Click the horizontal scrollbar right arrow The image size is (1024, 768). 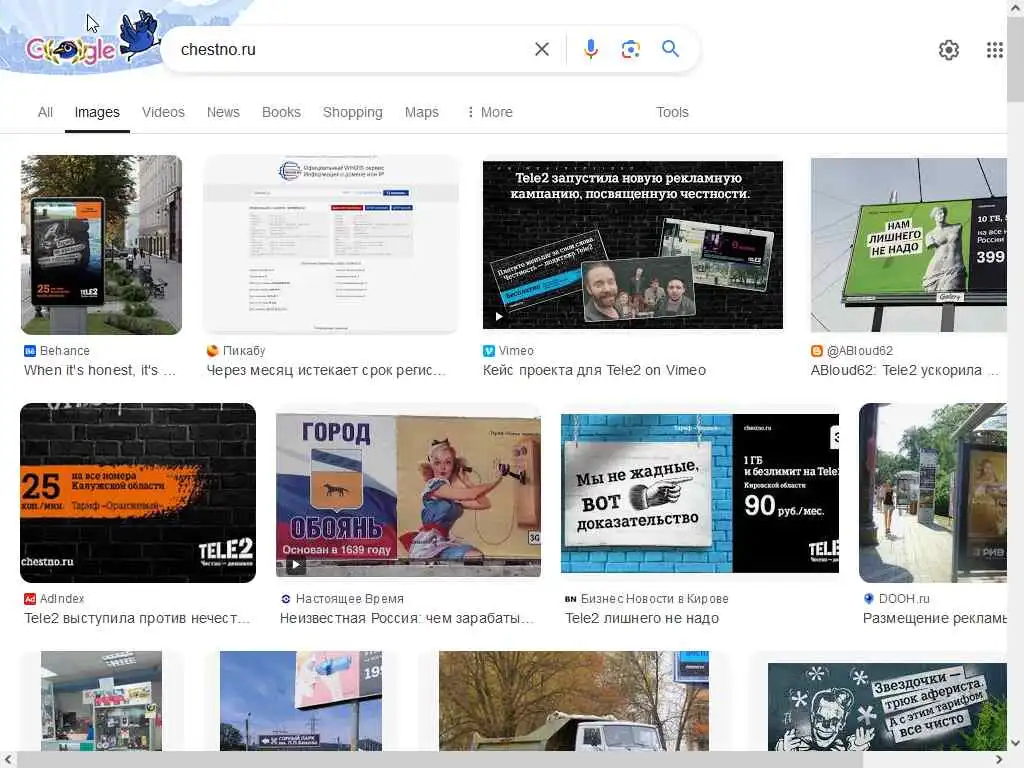(1000, 760)
